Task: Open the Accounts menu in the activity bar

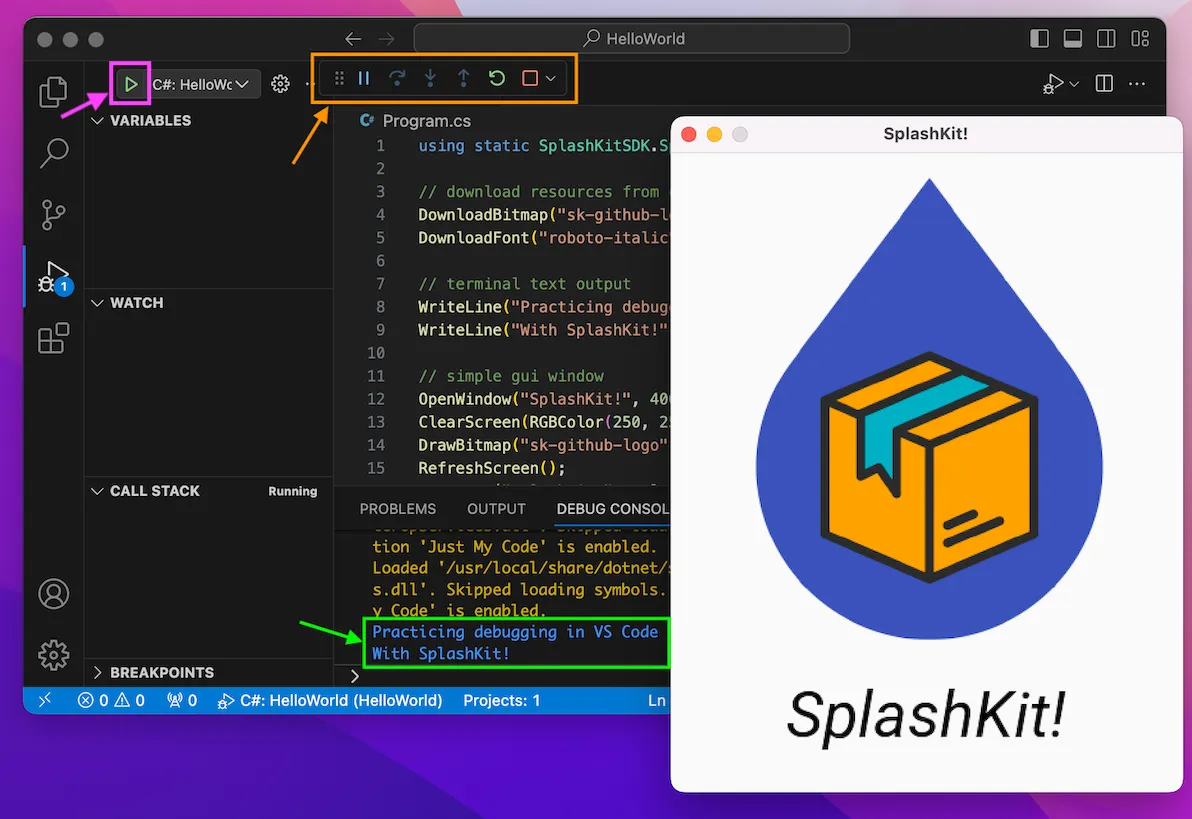Action: pyautogui.click(x=53, y=594)
